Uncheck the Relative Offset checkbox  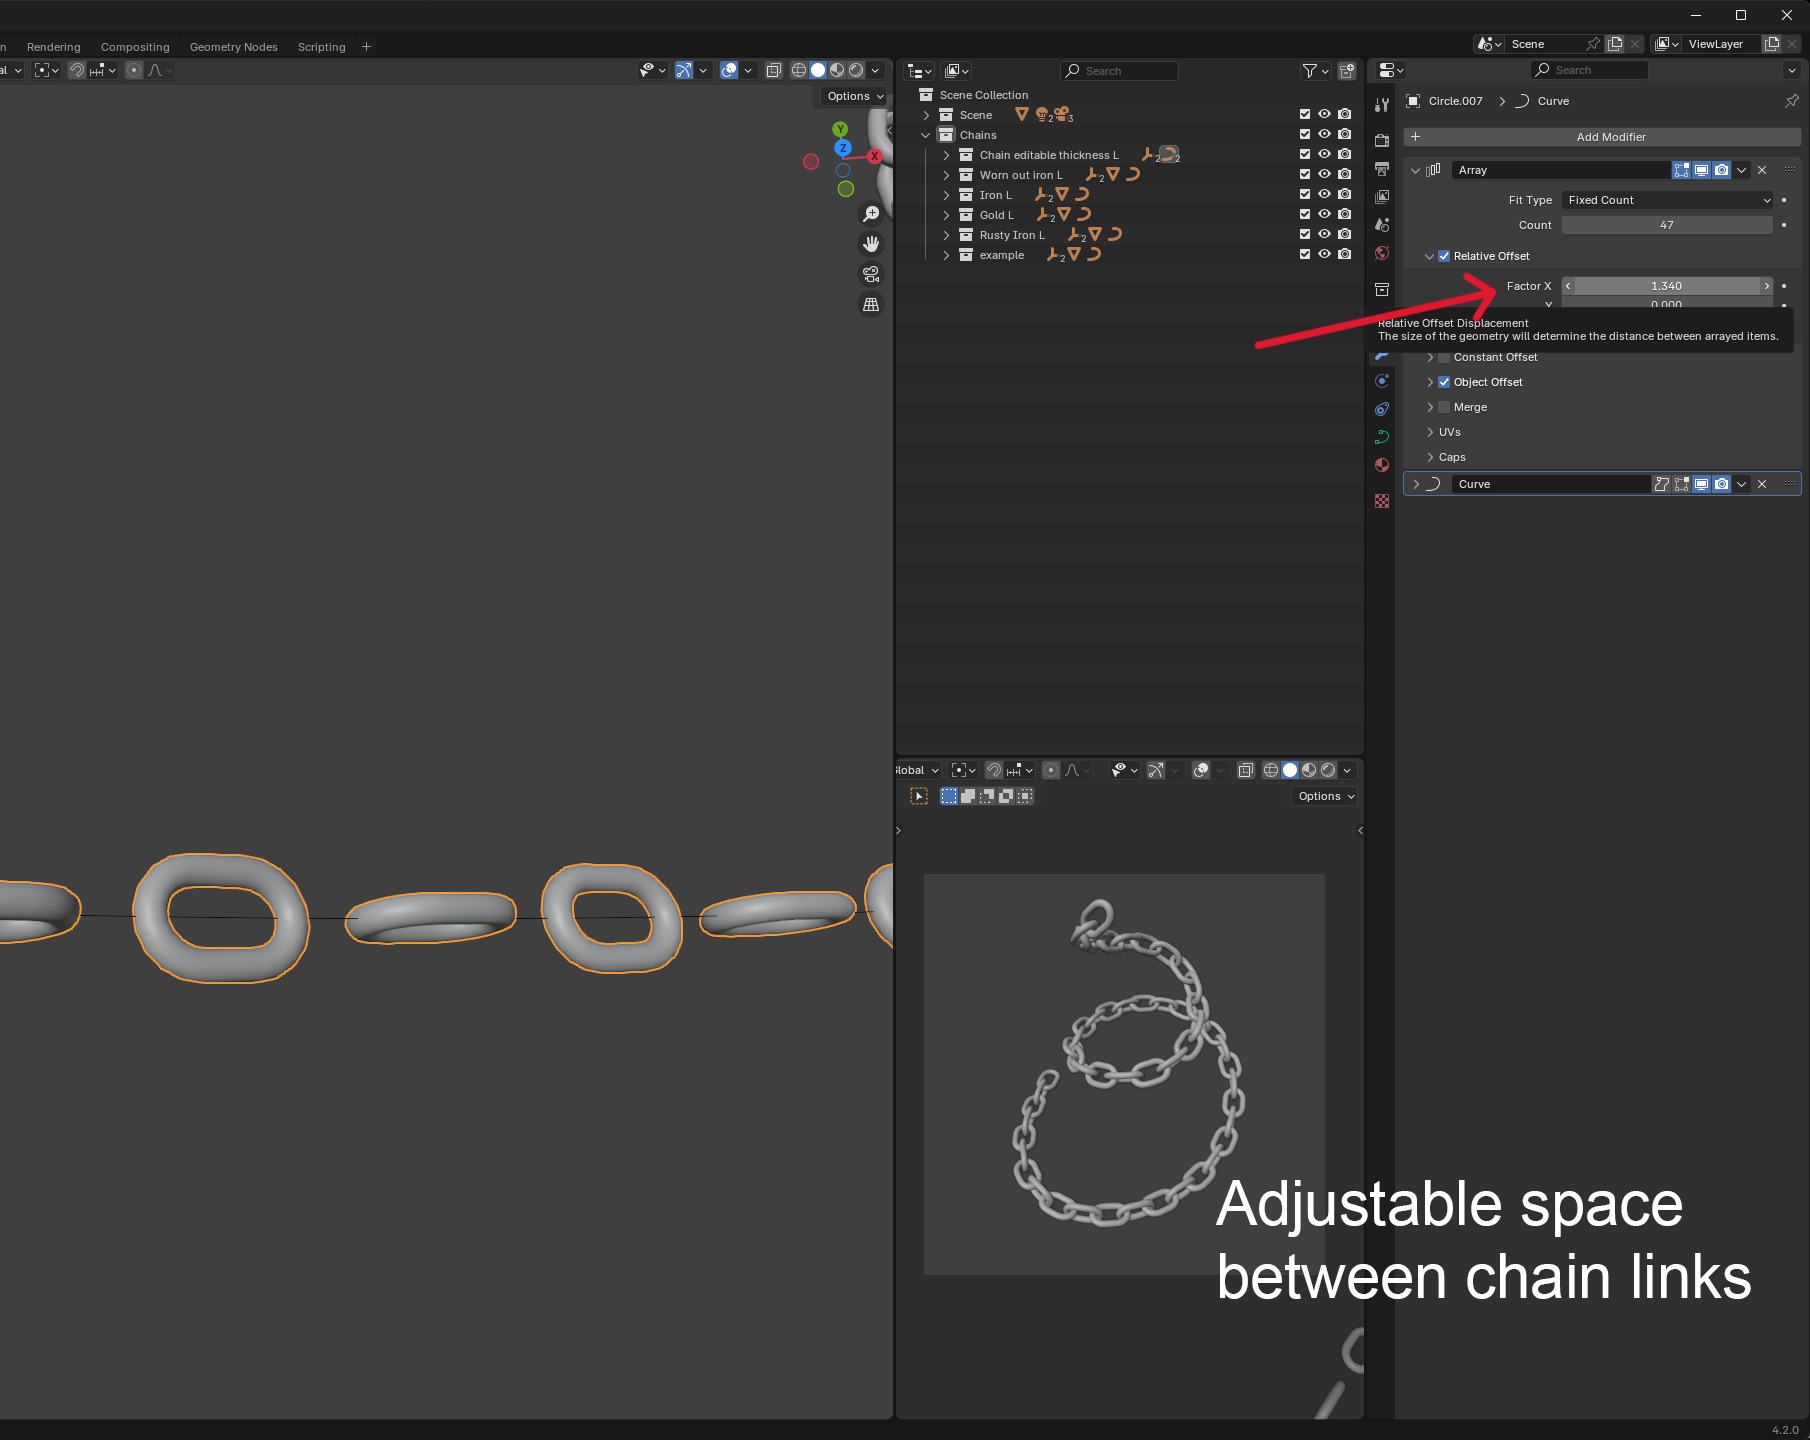[1444, 256]
